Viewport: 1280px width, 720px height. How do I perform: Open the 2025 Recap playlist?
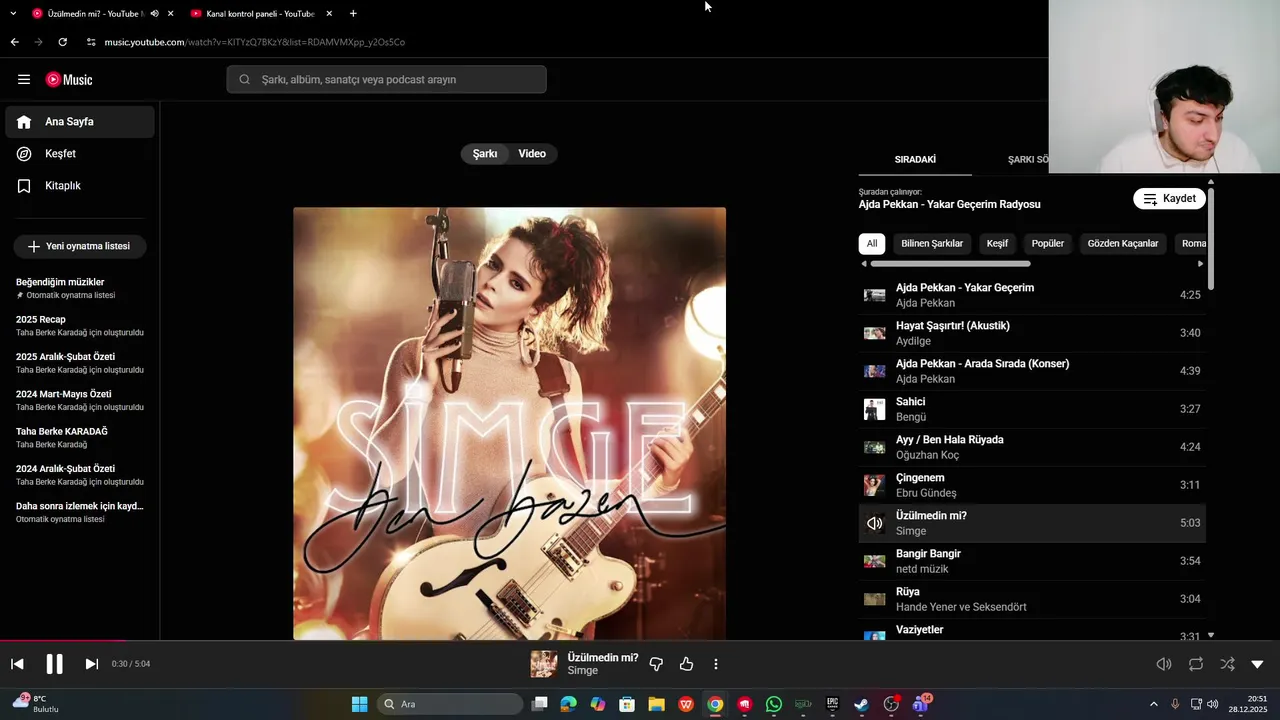click(80, 325)
